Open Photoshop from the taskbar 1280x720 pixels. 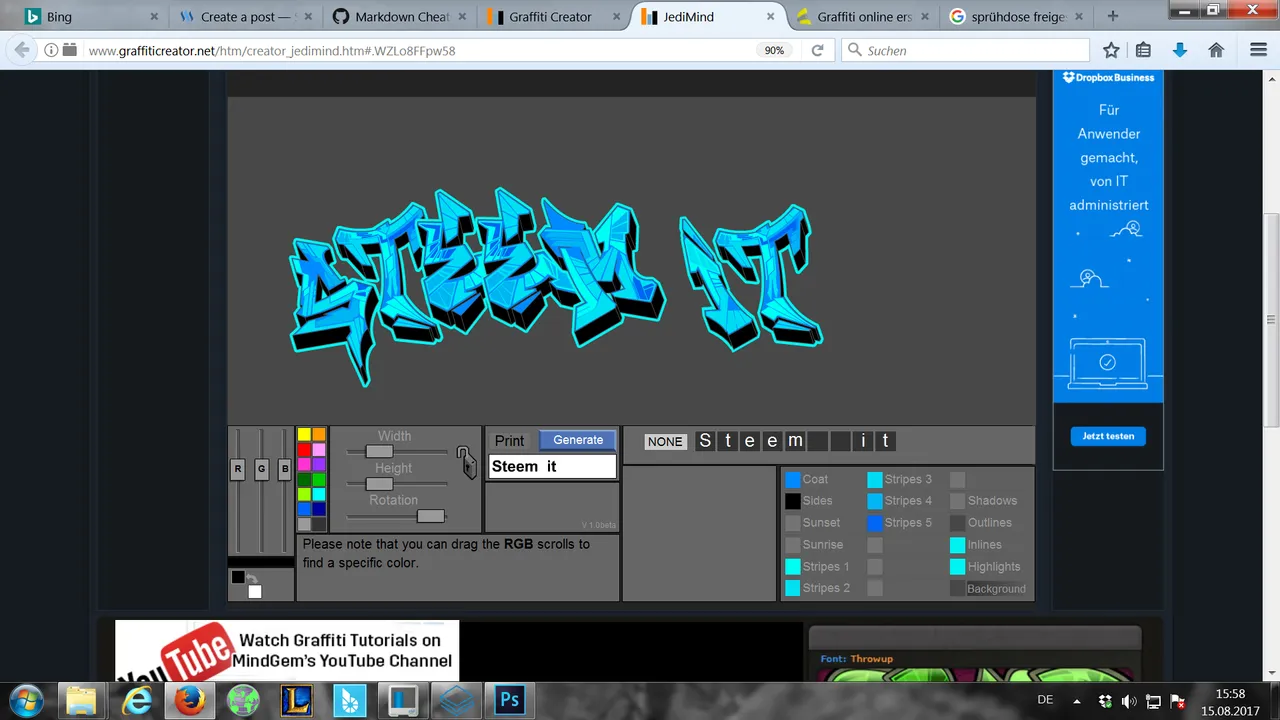[509, 700]
